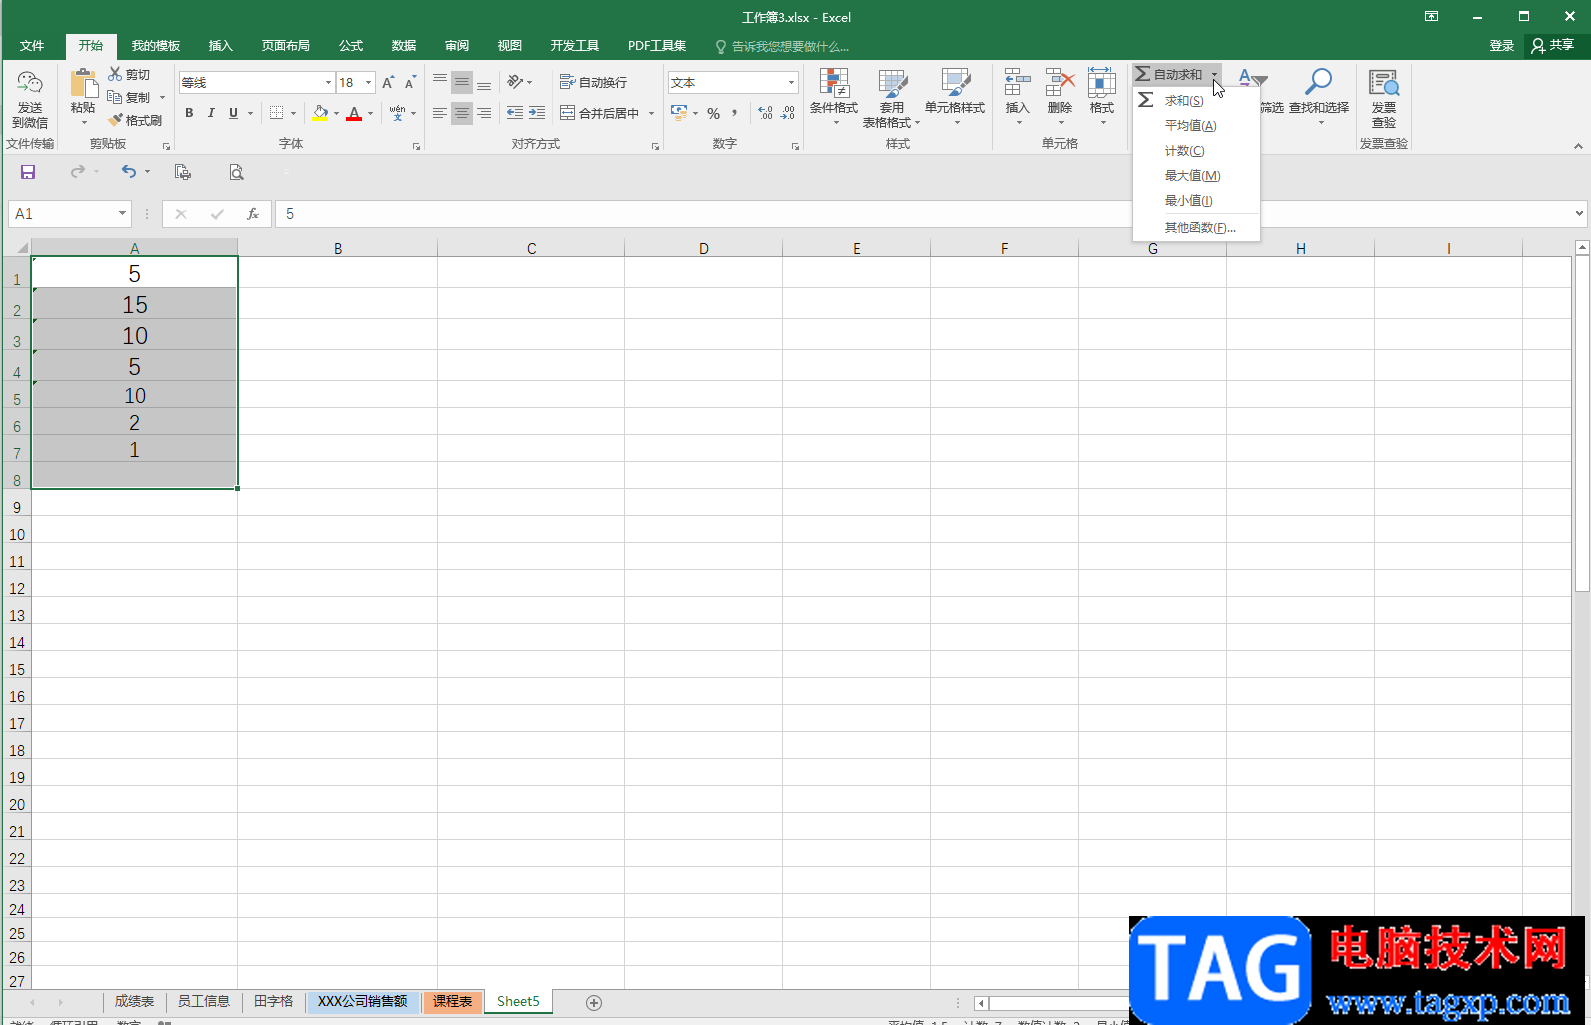Click the print preview icon

(236, 172)
